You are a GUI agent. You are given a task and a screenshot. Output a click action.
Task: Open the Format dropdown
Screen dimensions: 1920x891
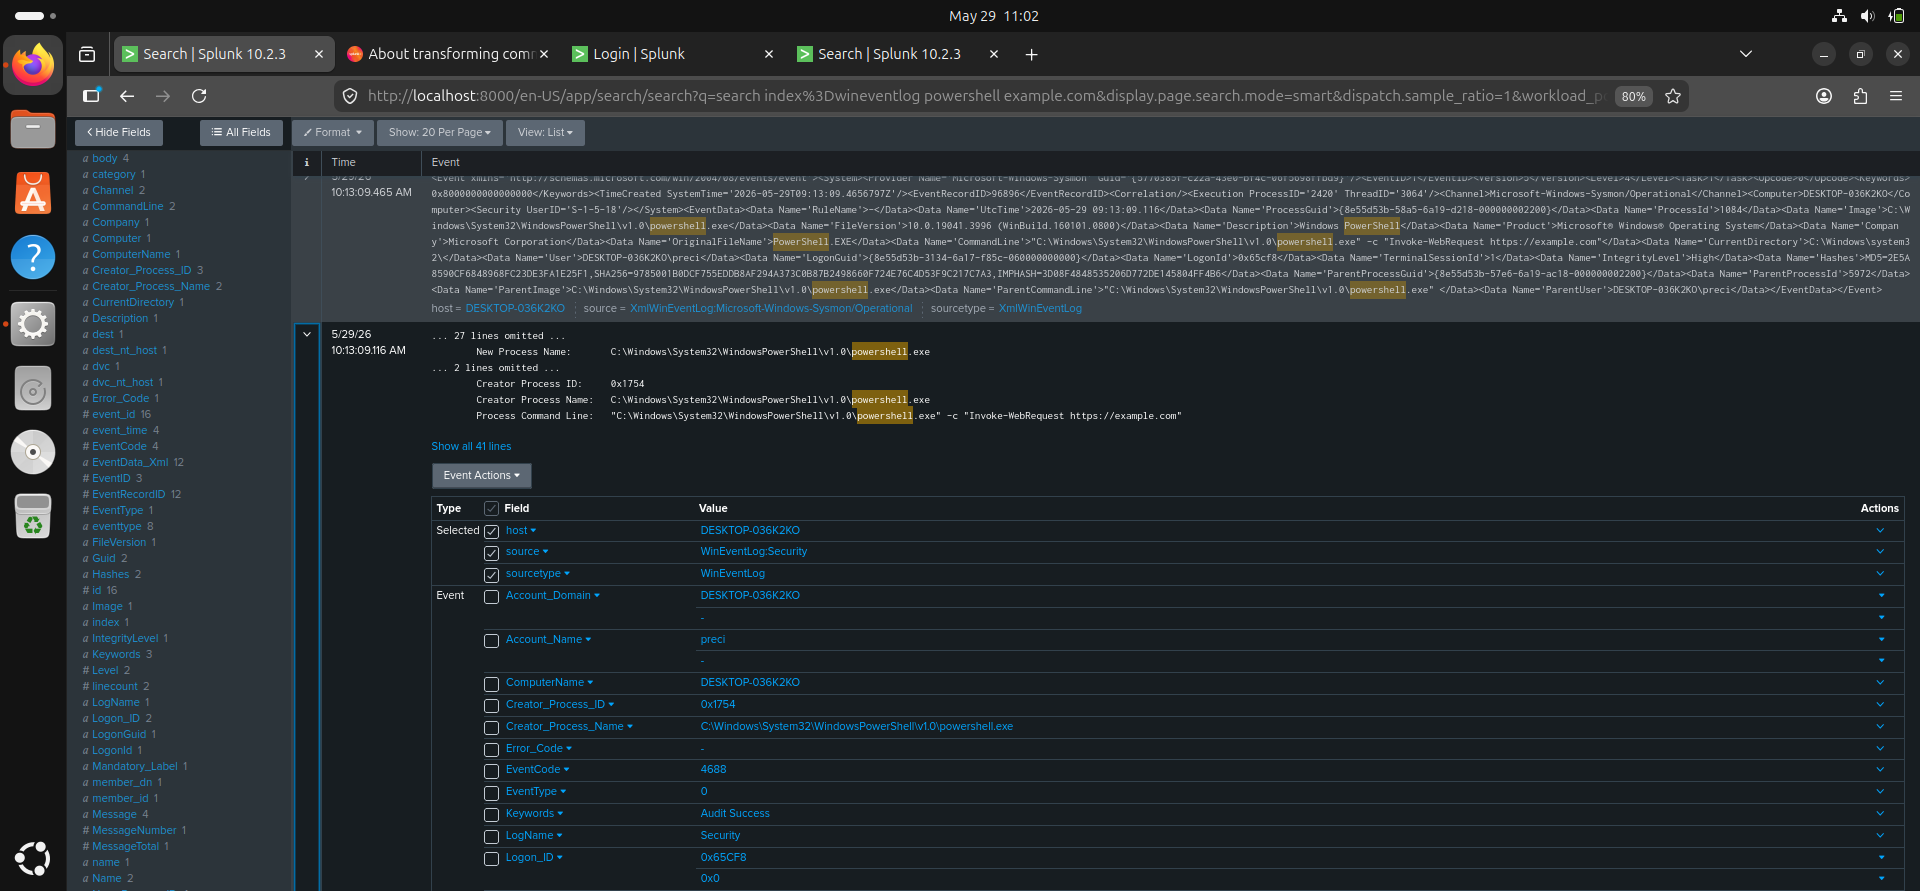333,132
